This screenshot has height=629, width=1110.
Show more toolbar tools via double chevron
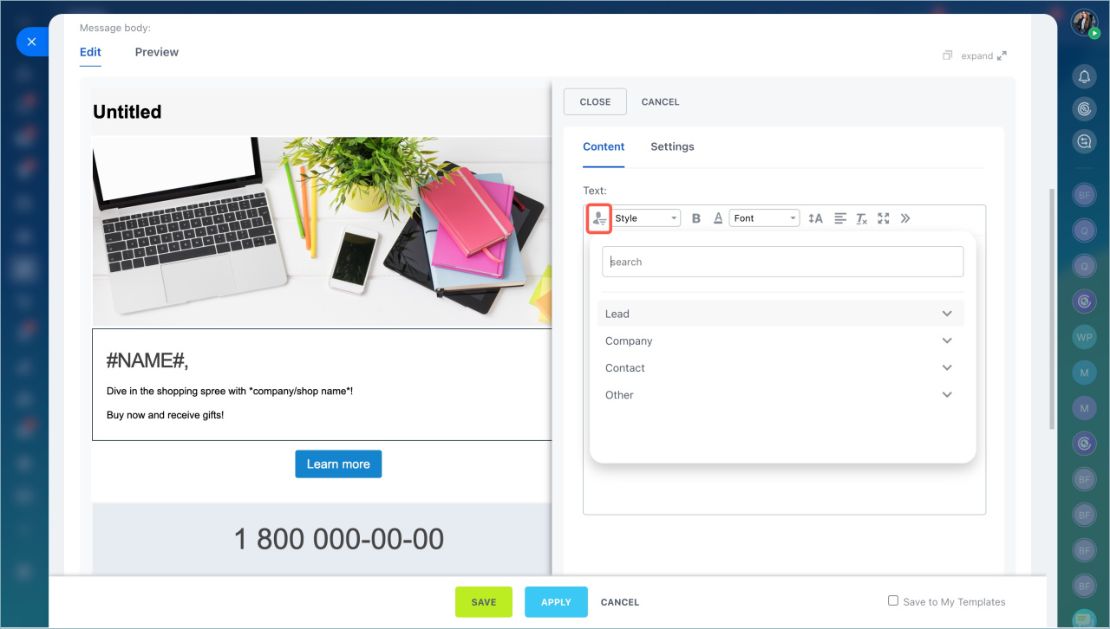[905, 219]
